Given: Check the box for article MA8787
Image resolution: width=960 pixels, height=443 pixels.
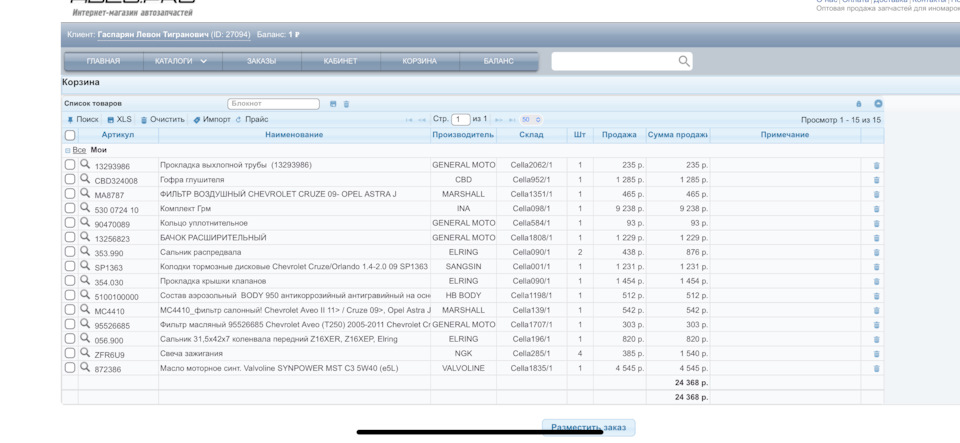Looking at the screenshot, I should (70, 194).
